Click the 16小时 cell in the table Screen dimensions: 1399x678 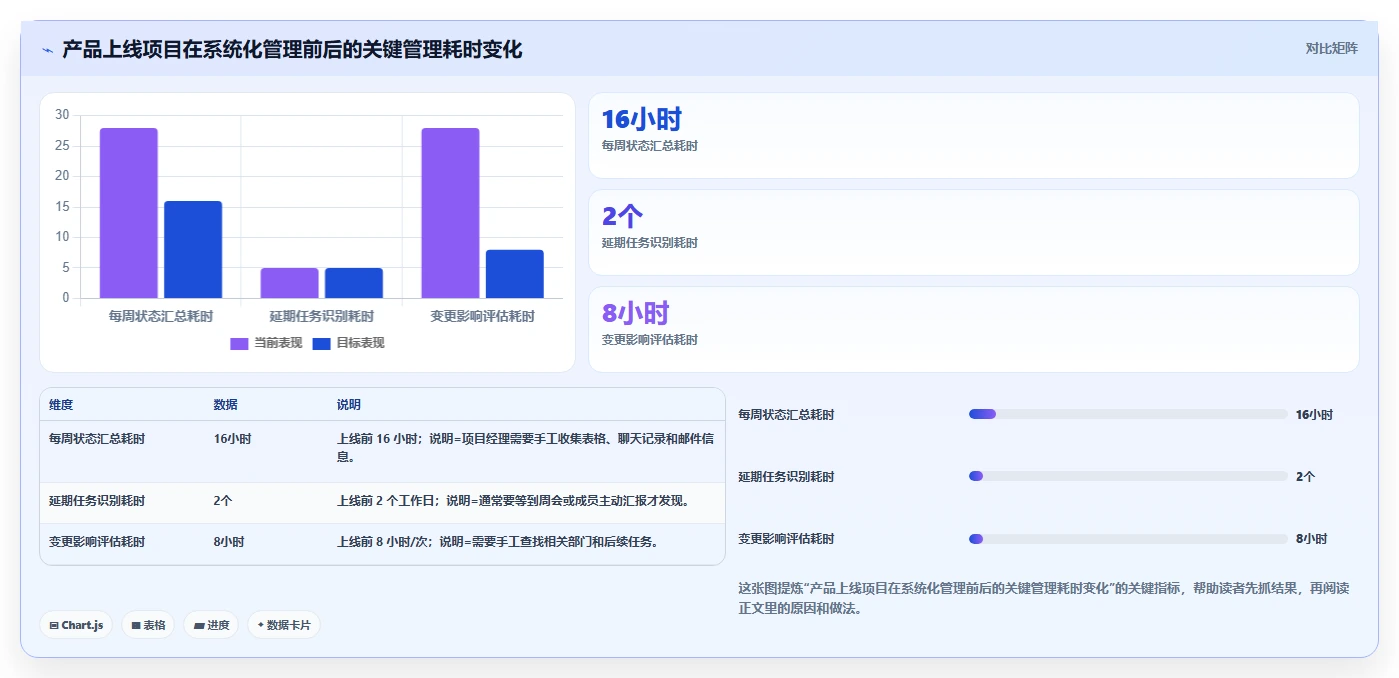pos(232,439)
